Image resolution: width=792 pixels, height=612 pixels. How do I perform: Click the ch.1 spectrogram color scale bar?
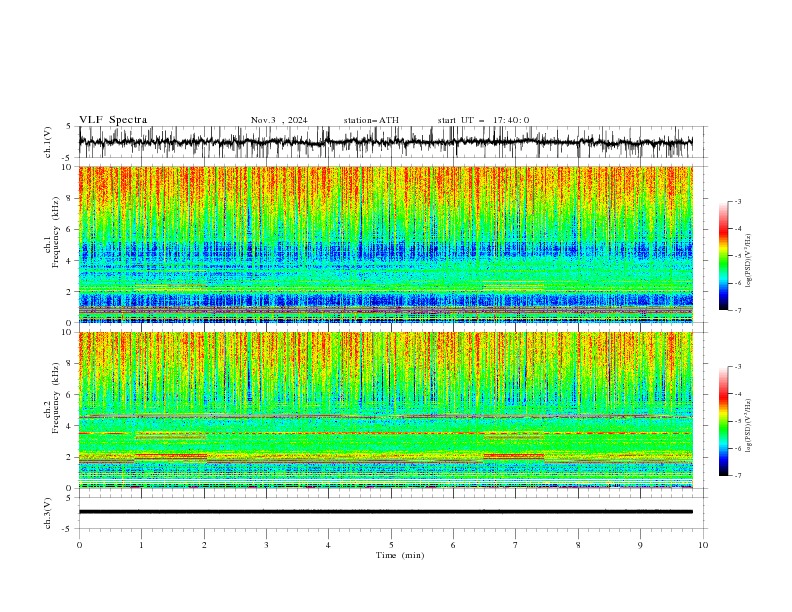click(723, 256)
